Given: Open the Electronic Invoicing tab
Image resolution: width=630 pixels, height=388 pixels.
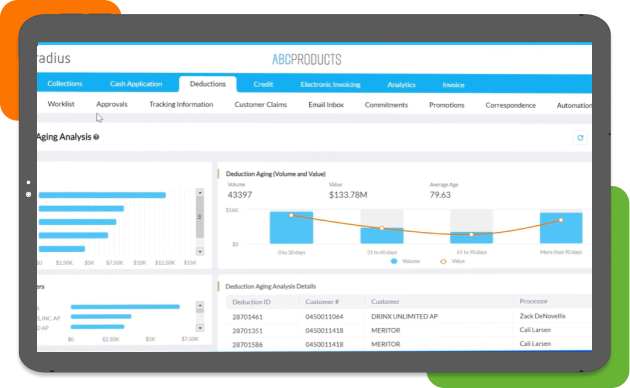Looking at the screenshot, I should [x=330, y=85].
